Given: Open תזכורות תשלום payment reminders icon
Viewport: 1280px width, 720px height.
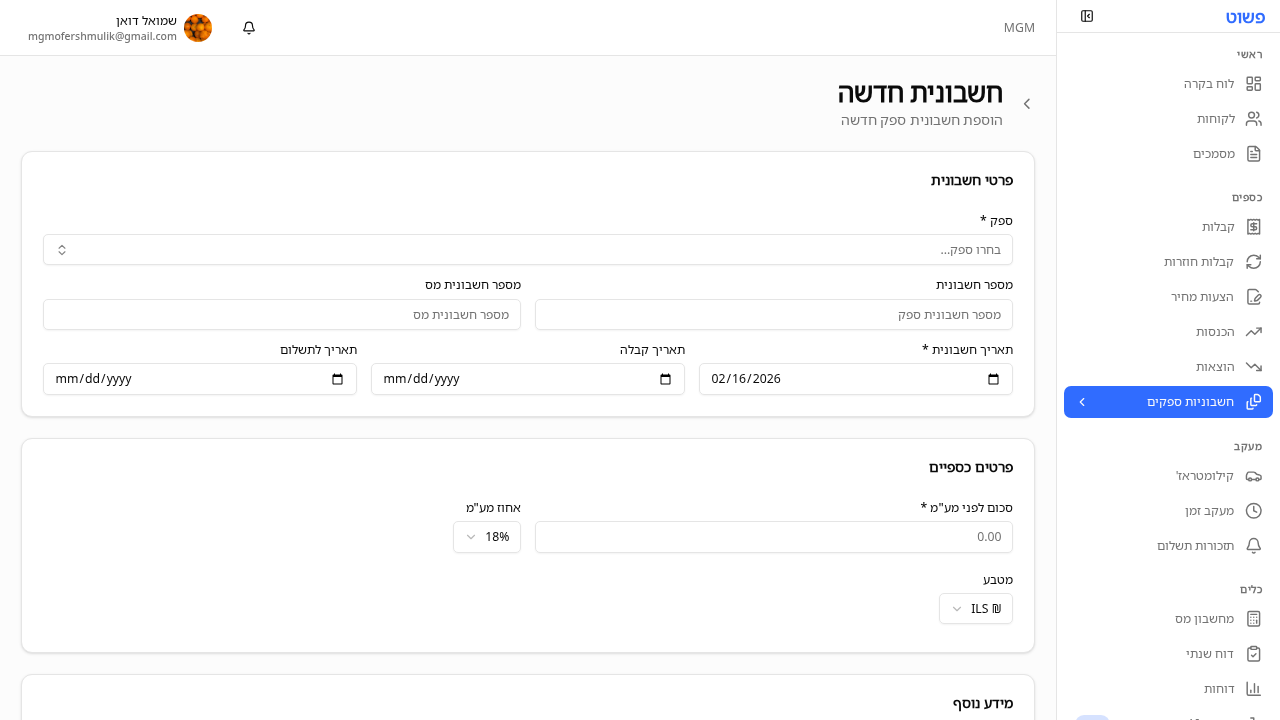Looking at the screenshot, I should pyautogui.click(x=1254, y=545).
